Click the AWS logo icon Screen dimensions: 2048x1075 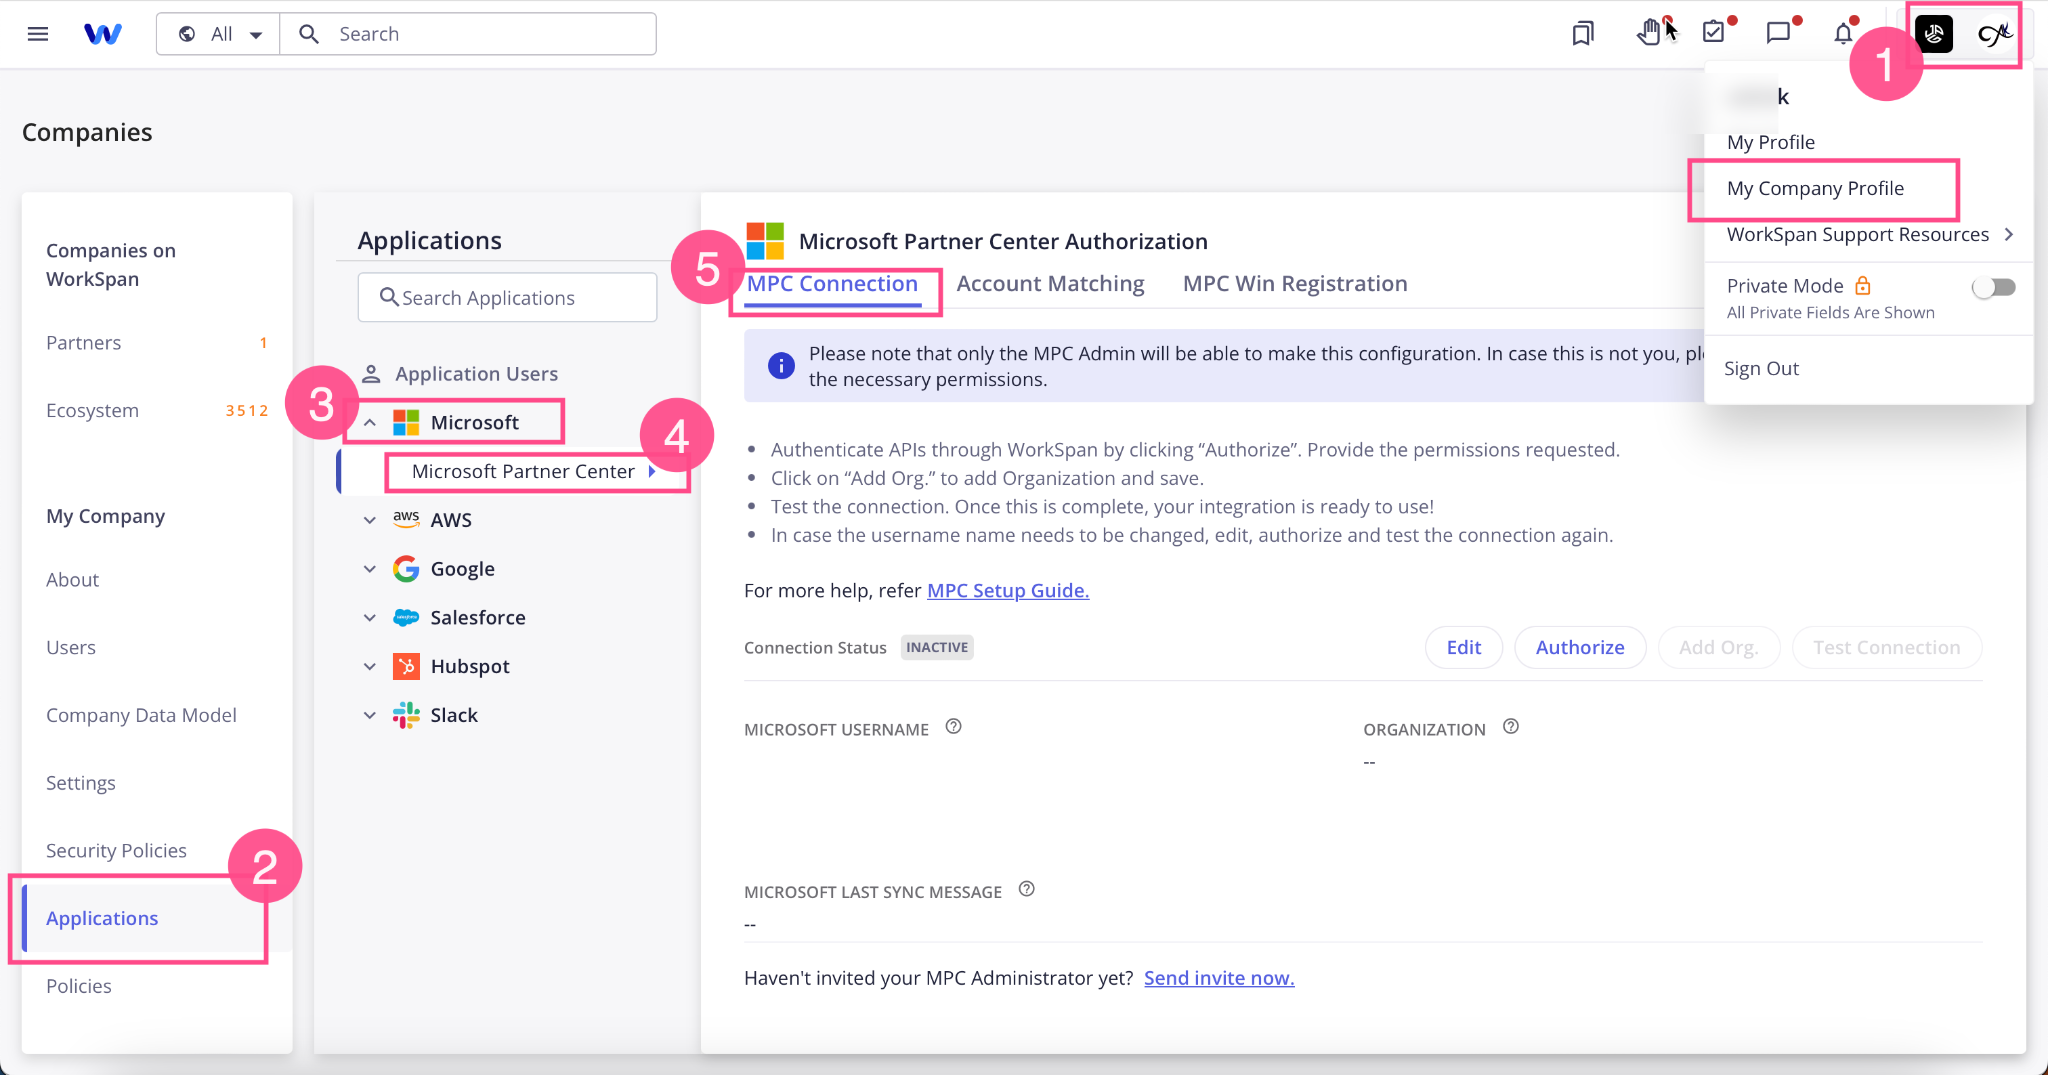tap(406, 518)
